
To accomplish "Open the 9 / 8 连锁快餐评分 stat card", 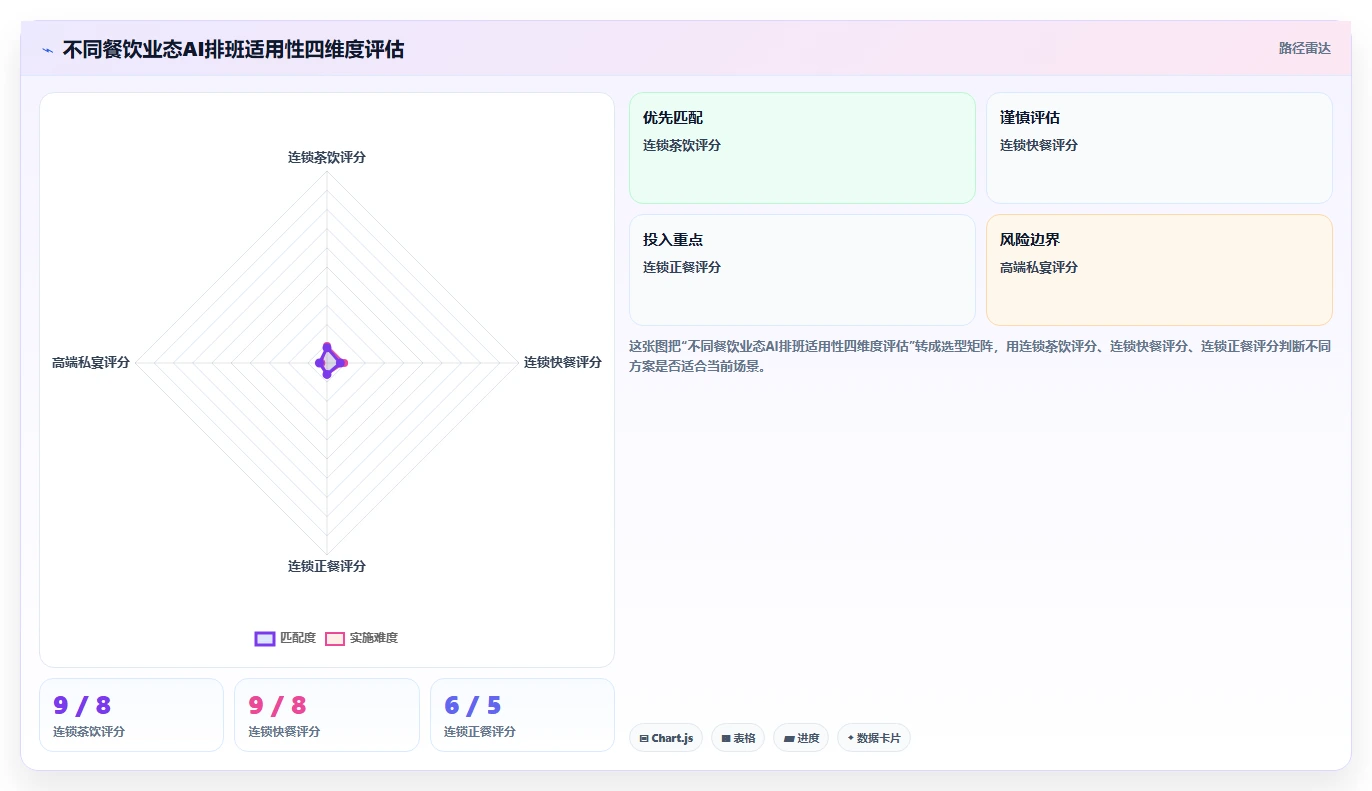I will point(326,715).
